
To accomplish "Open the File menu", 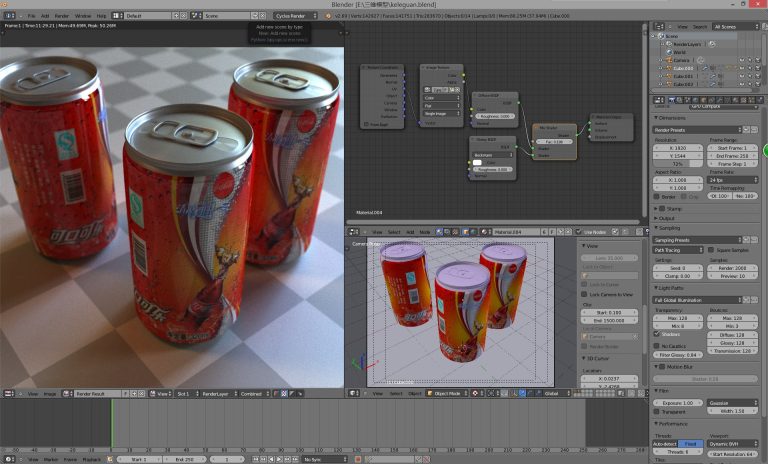I will (x=32, y=16).
